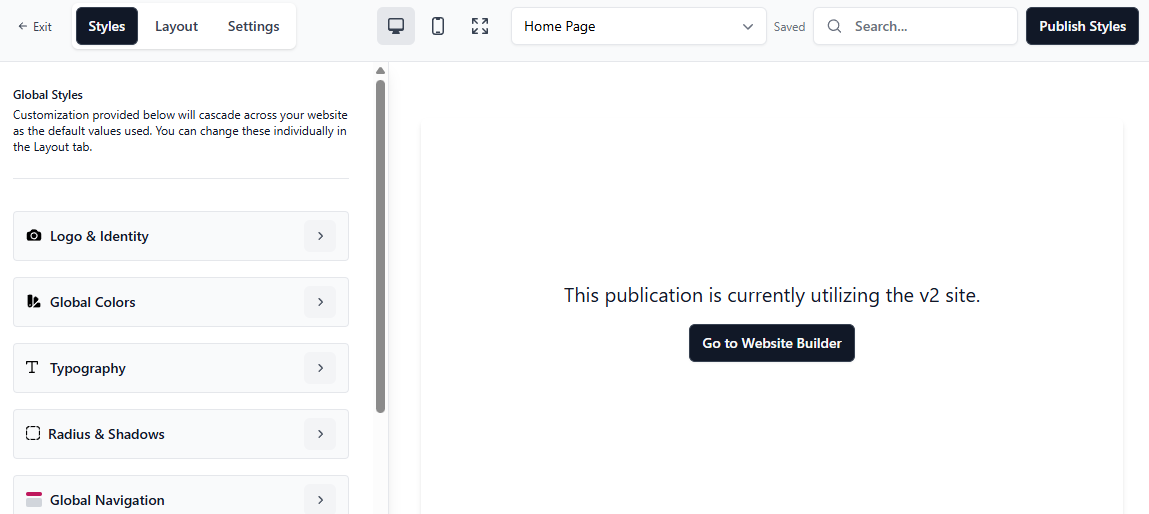Toggle fullscreen preview icon

480,26
